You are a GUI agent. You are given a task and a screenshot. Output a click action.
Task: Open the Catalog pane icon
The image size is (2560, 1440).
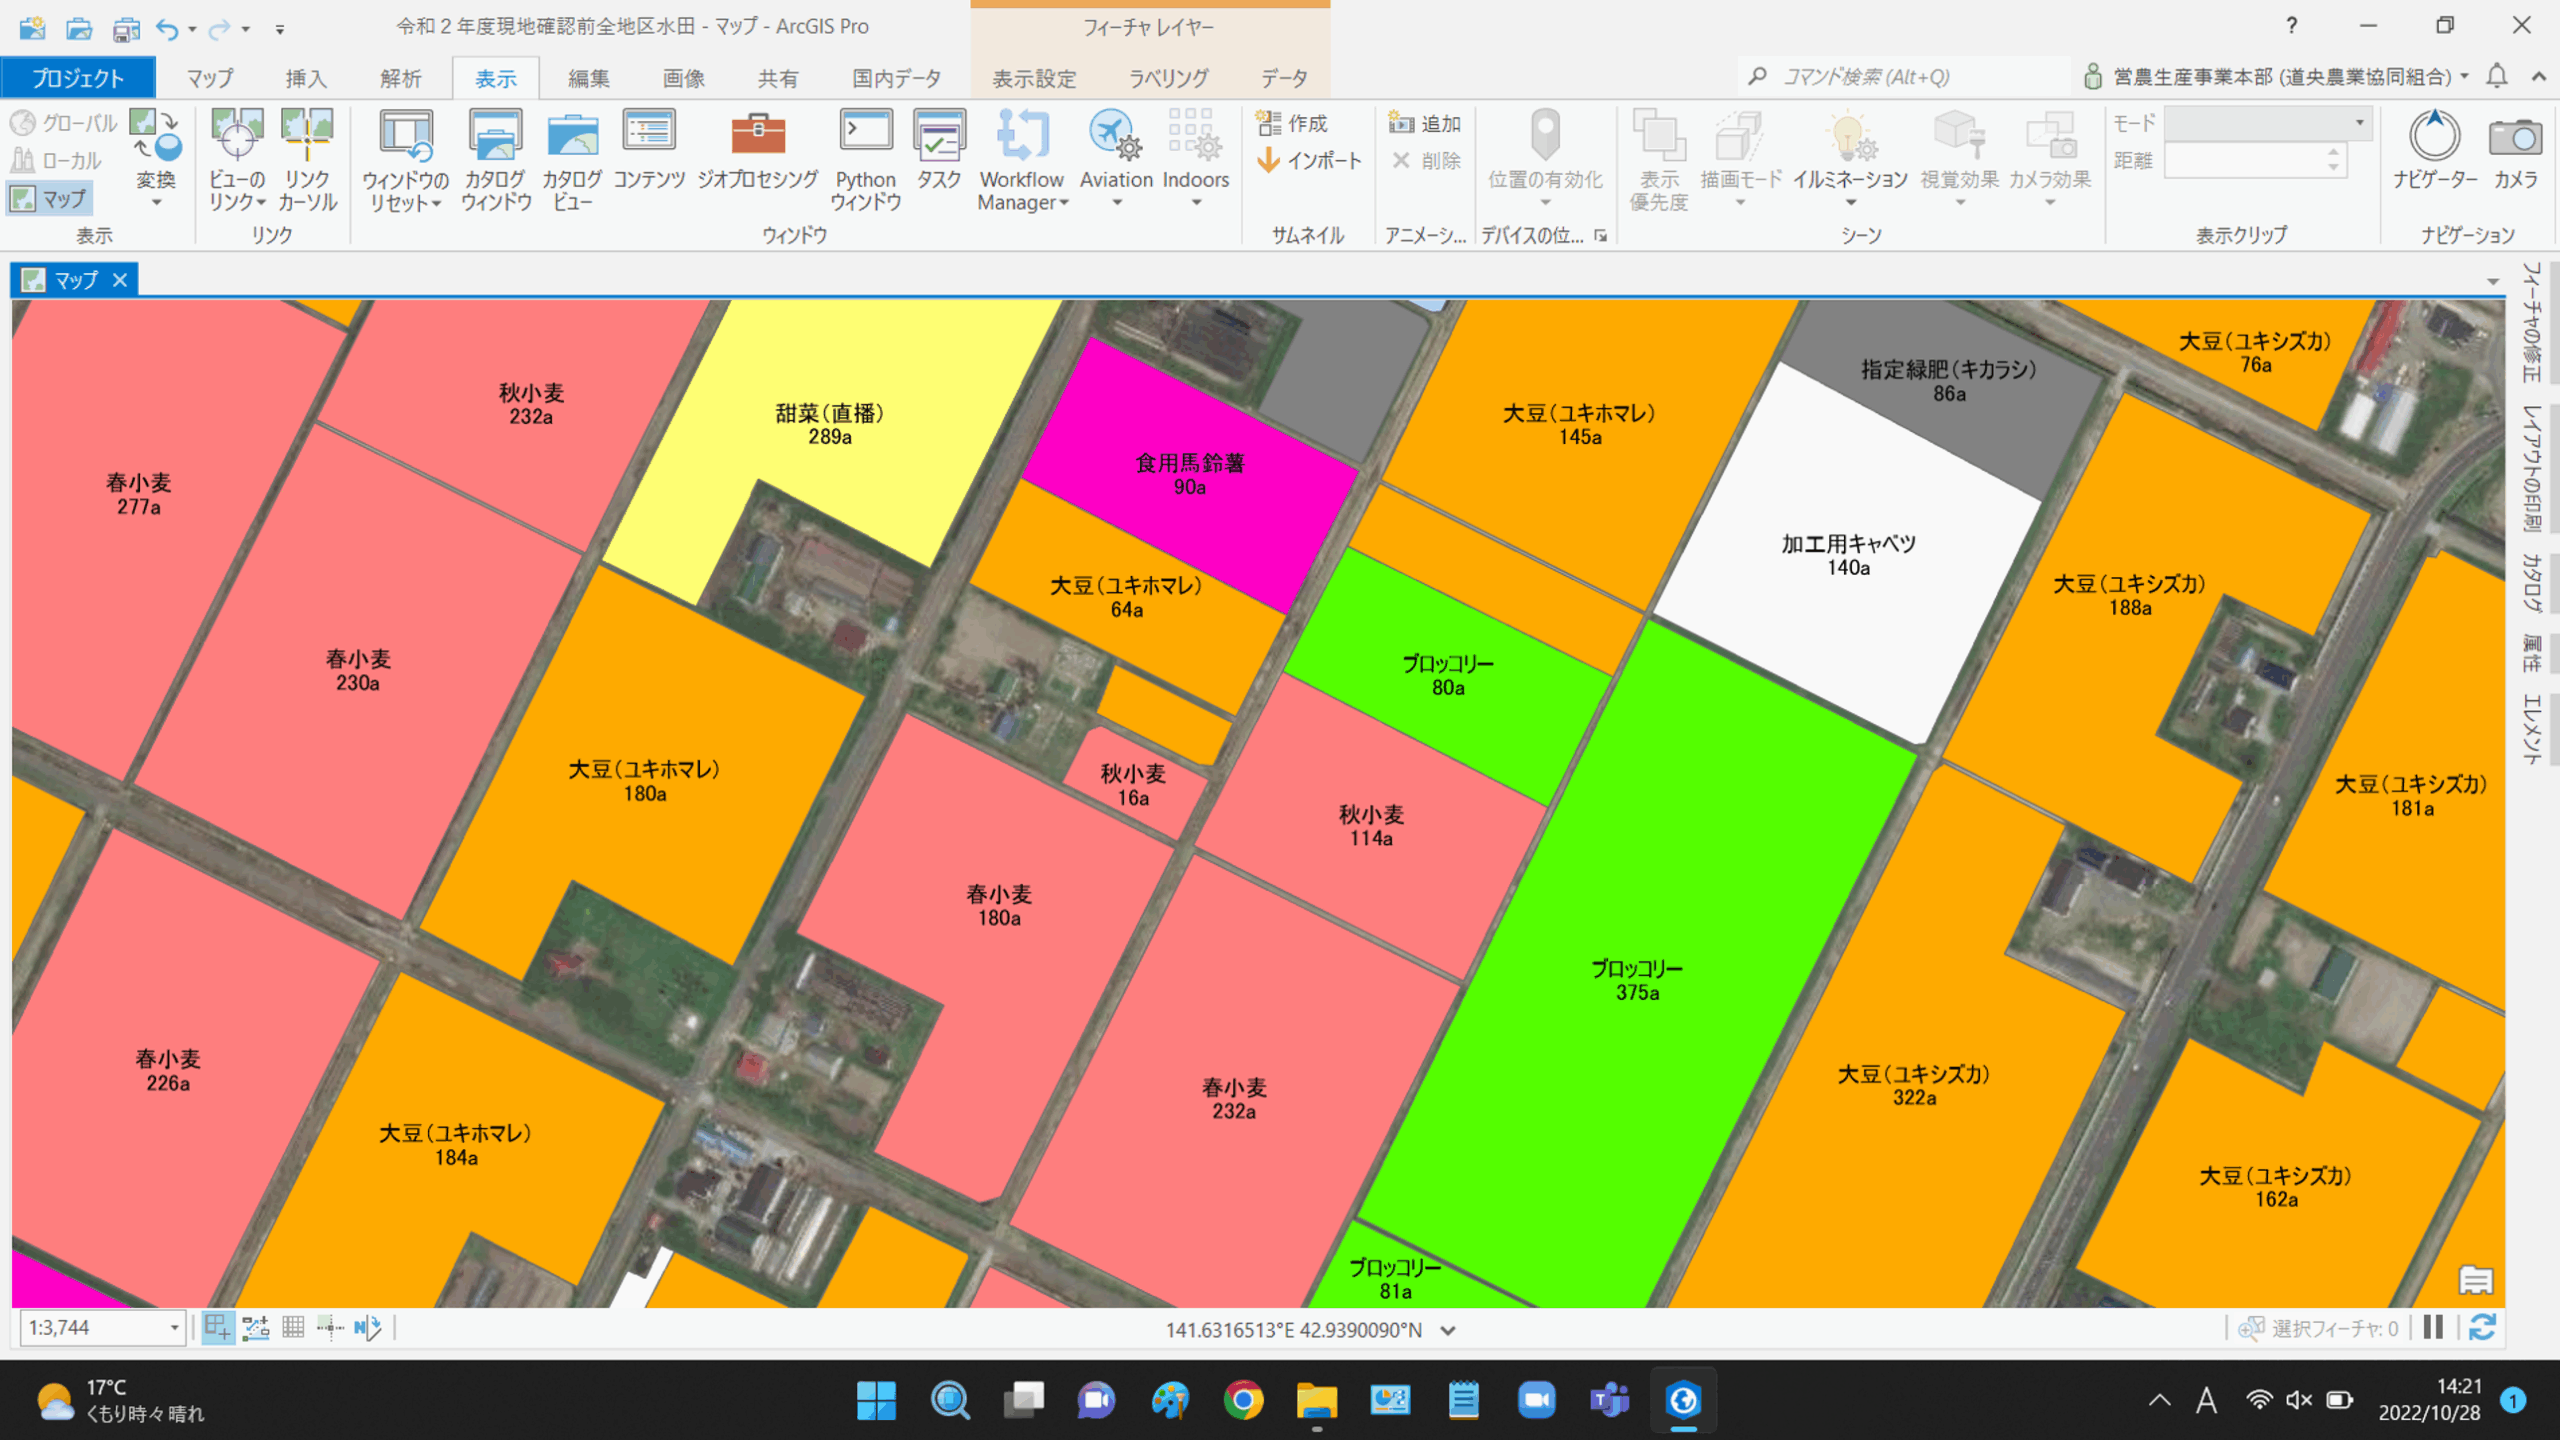click(495, 135)
